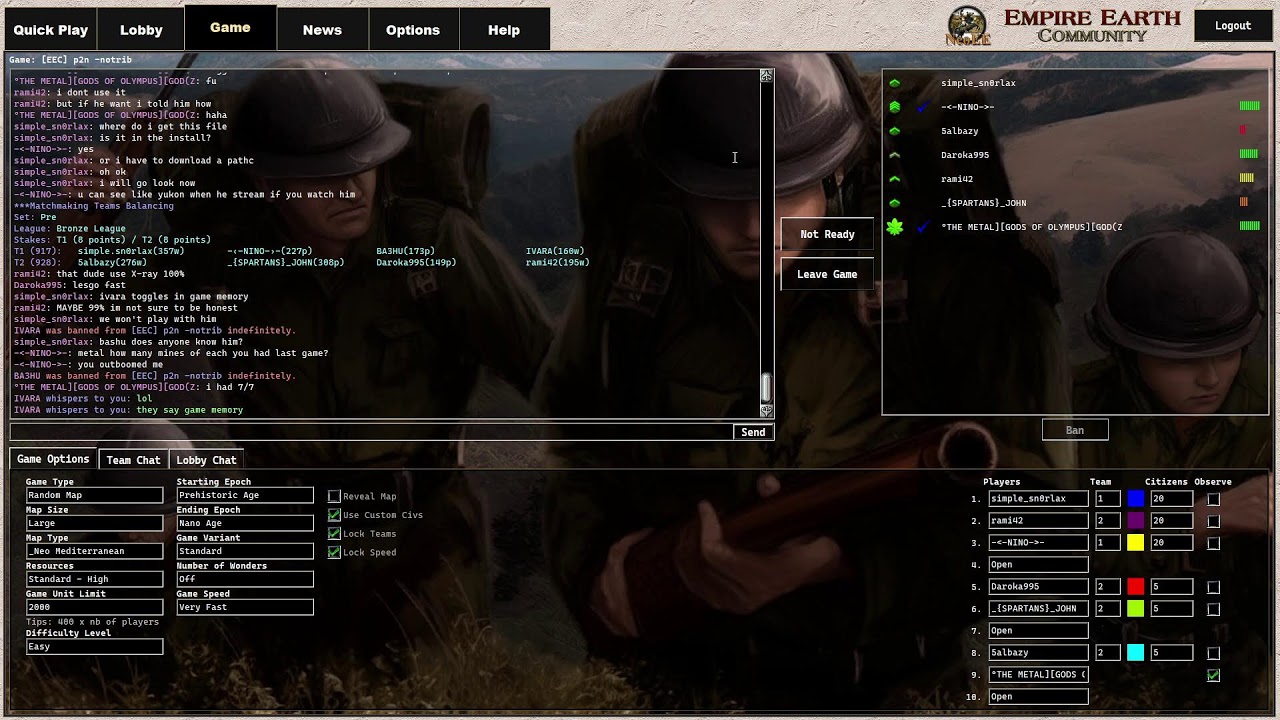Screen dimensions: 1280x720
Task: Open Number of Wonders dropdown (Off)
Action: tap(245, 579)
